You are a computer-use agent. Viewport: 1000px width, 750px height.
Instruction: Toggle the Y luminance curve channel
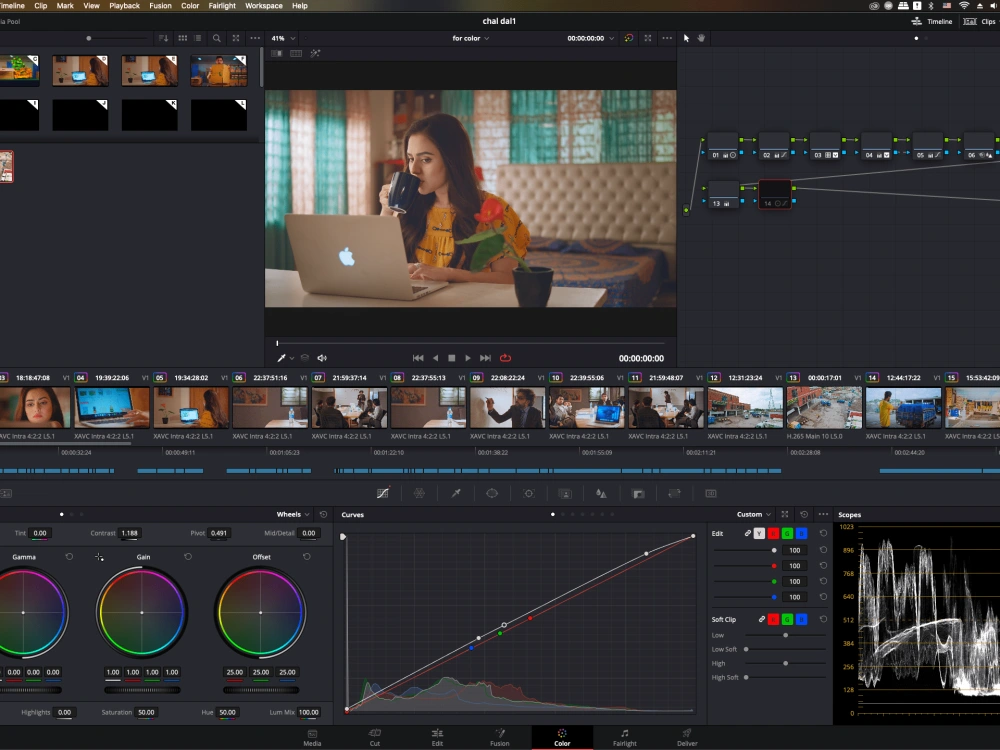tap(759, 533)
